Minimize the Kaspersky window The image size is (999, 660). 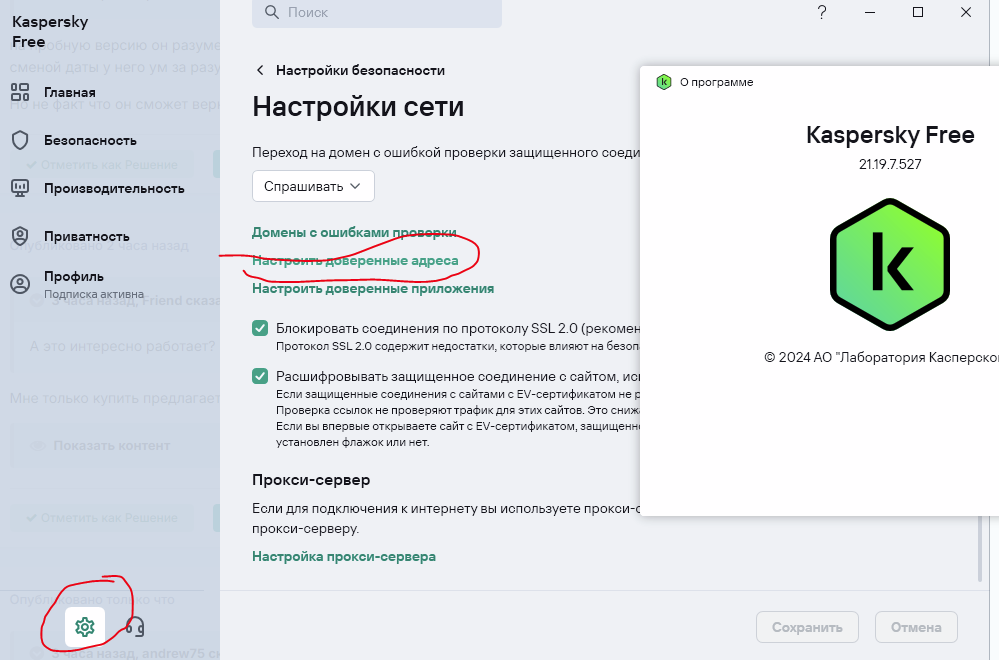click(870, 12)
